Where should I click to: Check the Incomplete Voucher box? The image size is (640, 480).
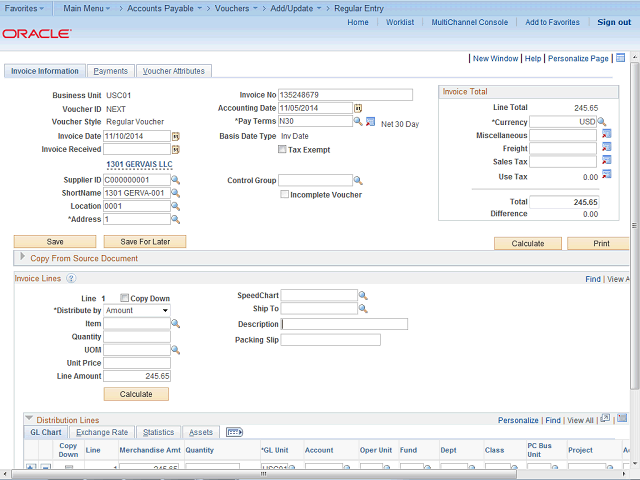tap(285, 194)
